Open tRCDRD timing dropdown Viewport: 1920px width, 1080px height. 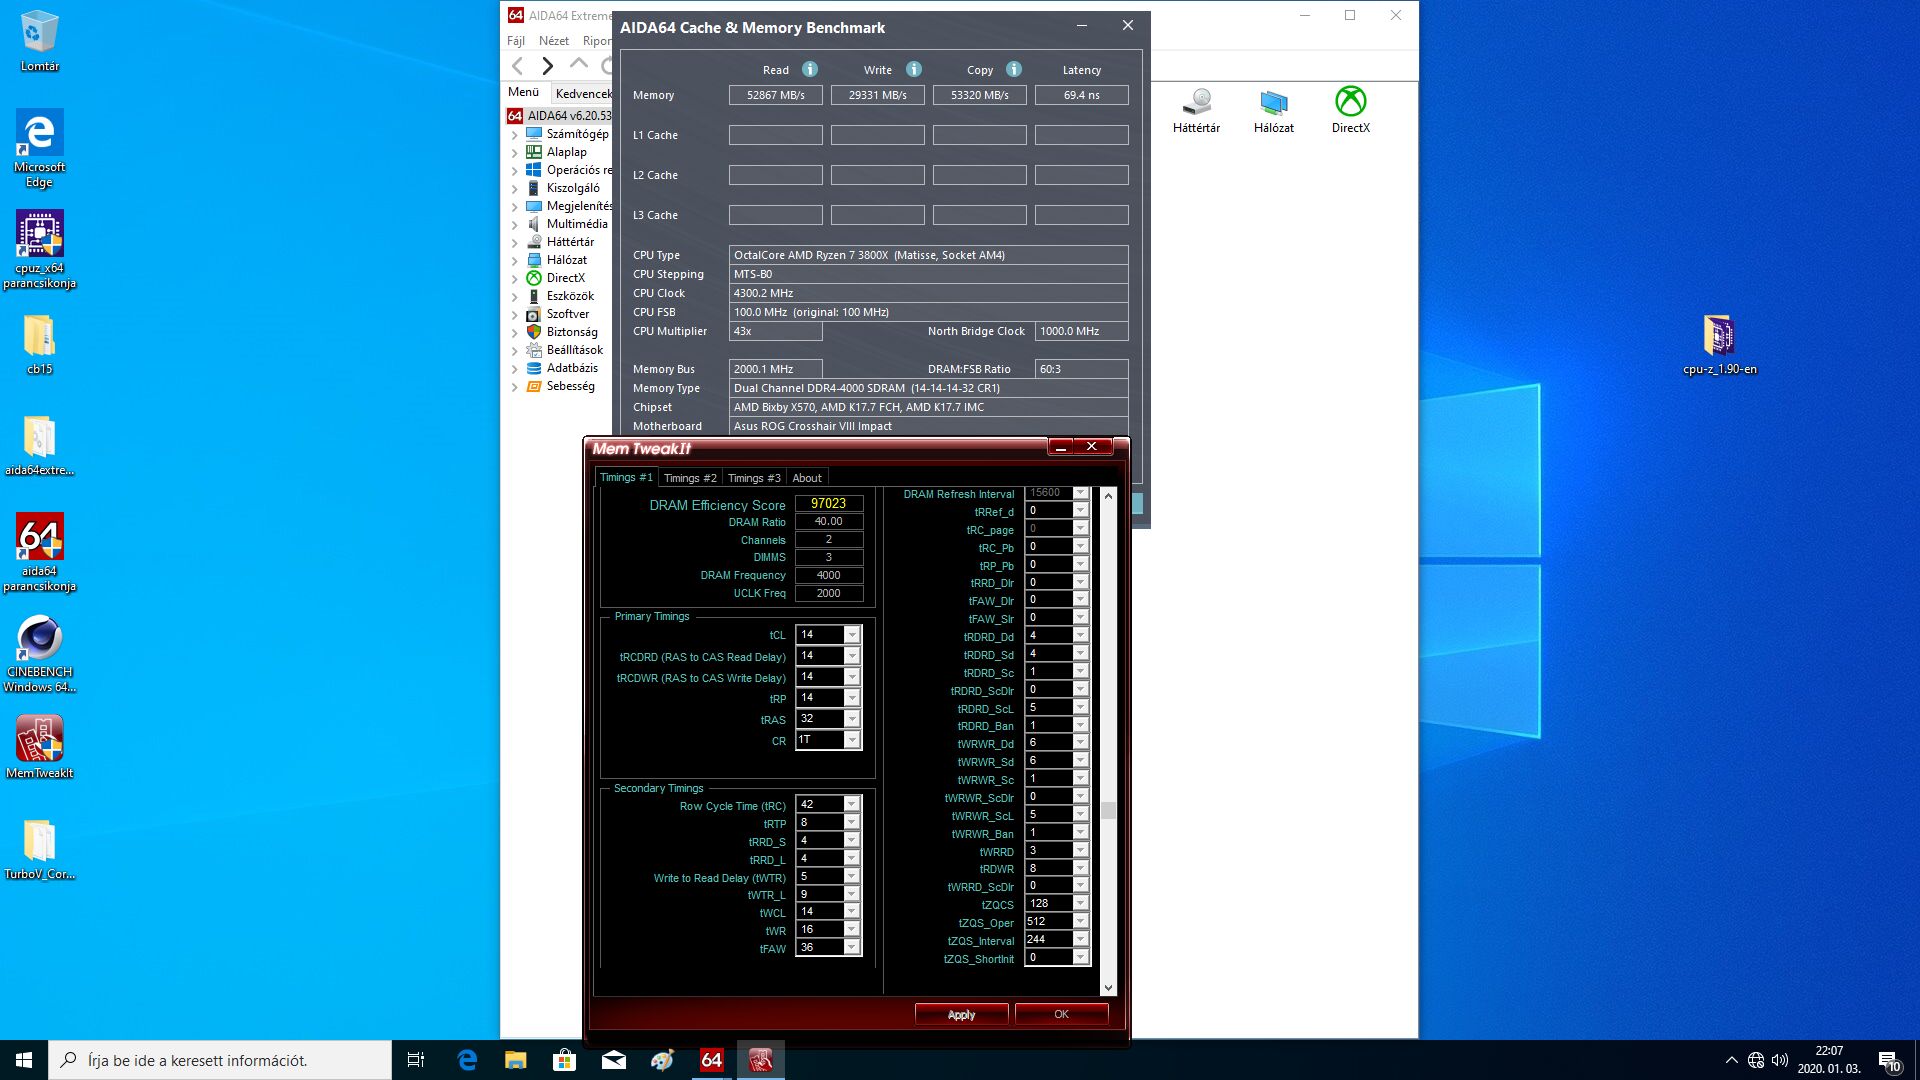click(x=852, y=656)
